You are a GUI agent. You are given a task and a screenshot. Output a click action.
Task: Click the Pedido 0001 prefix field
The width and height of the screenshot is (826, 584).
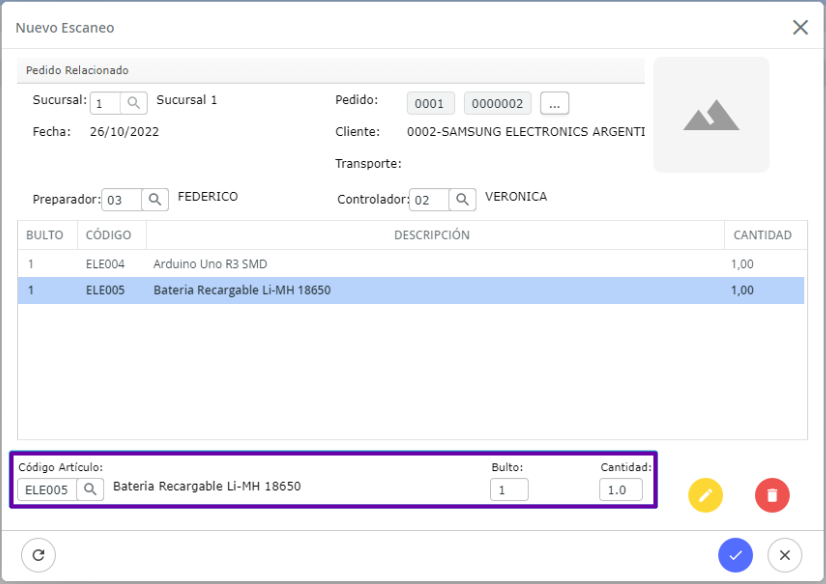point(430,103)
